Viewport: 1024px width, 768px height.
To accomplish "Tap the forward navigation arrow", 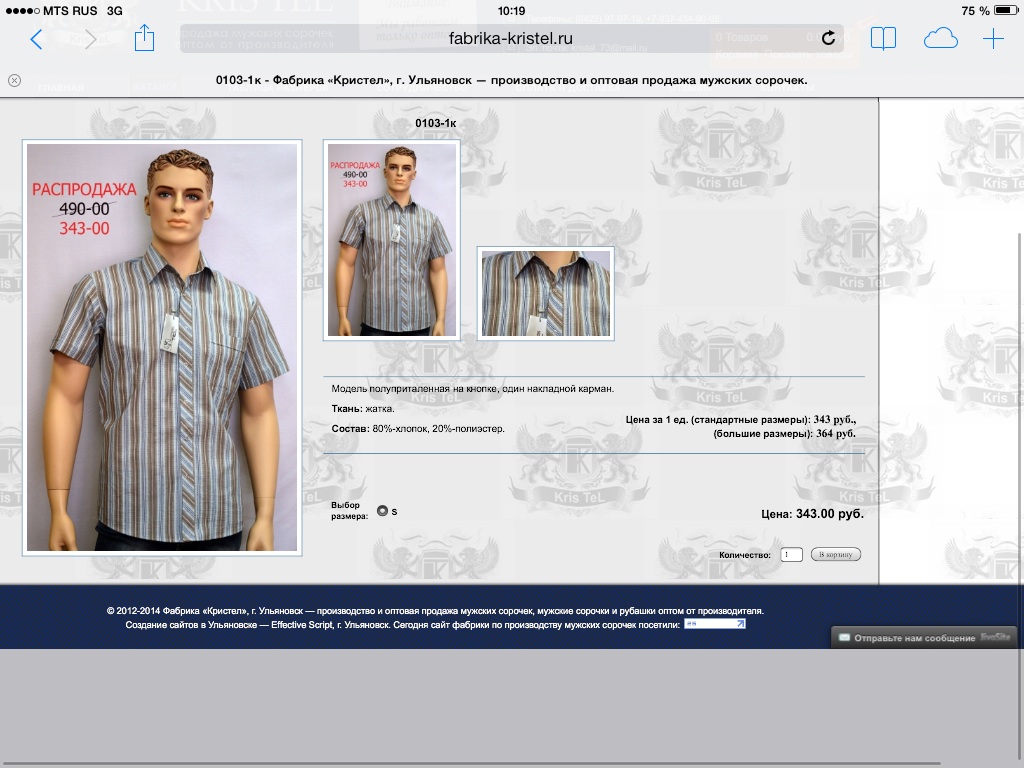I will [90, 39].
